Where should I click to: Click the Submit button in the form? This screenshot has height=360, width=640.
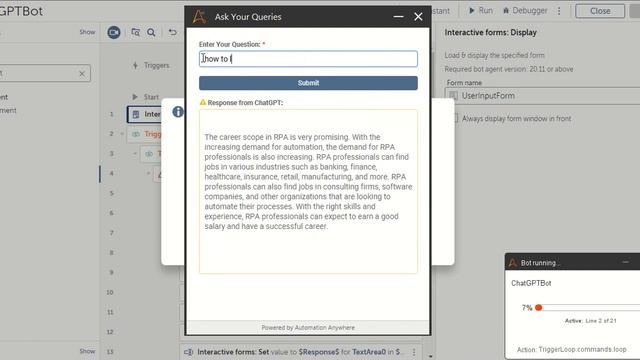coord(308,83)
